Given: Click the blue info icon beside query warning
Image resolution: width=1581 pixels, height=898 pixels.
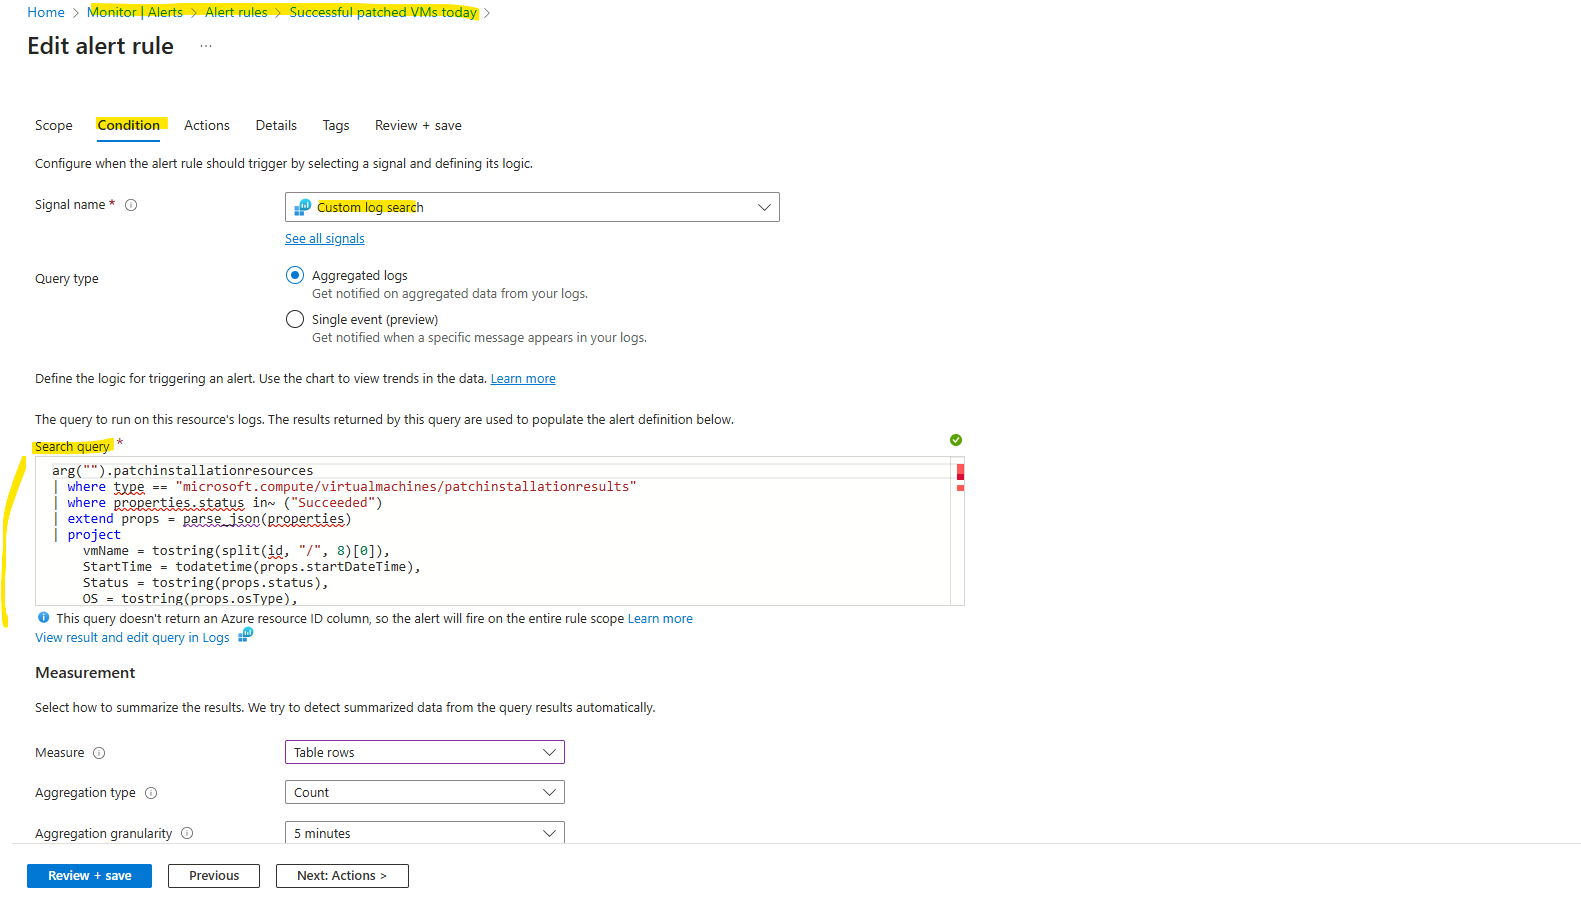Looking at the screenshot, I should click(43, 618).
